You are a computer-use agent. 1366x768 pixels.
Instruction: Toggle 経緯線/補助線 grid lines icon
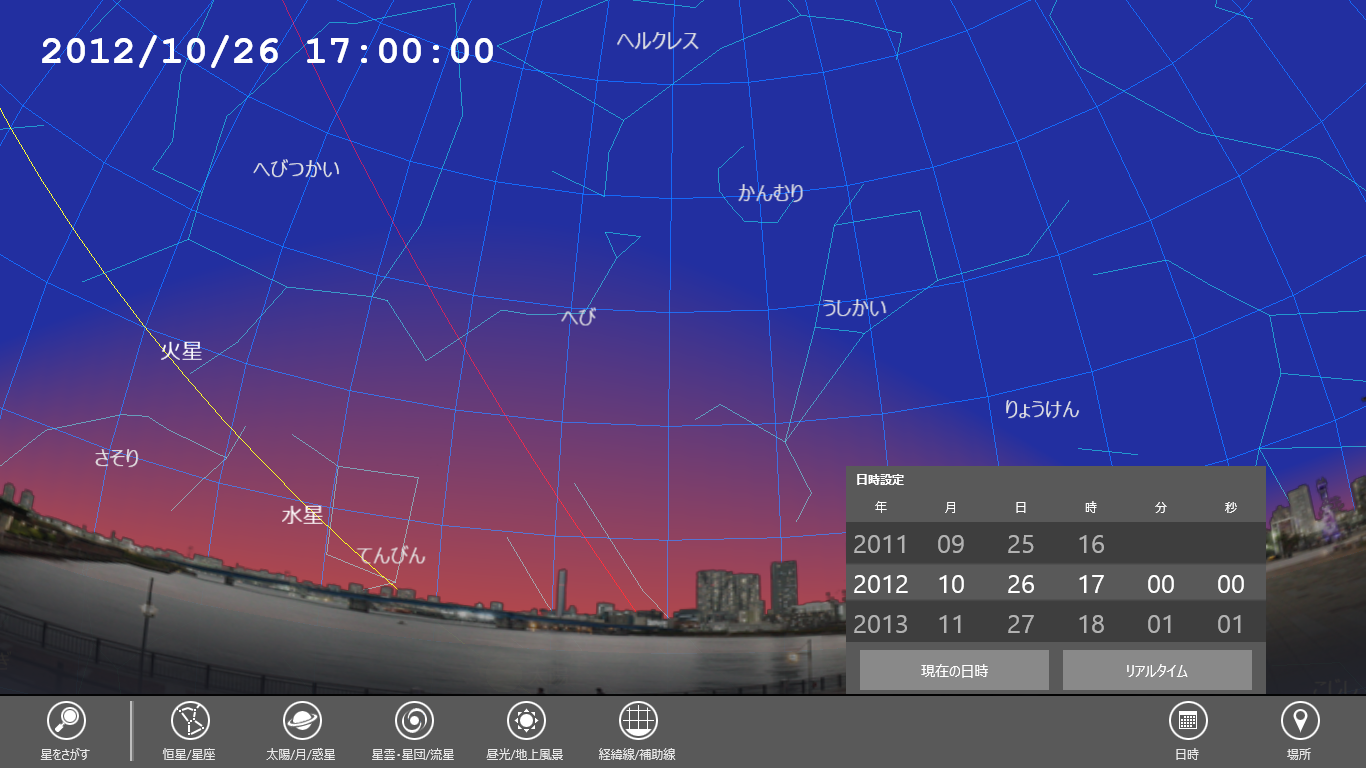(x=637, y=720)
